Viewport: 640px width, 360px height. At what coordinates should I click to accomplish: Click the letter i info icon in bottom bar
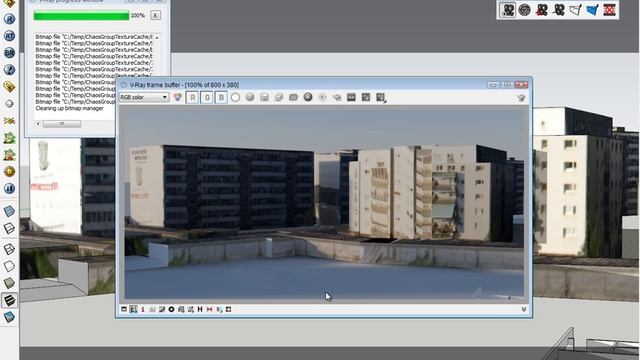pos(143,309)
